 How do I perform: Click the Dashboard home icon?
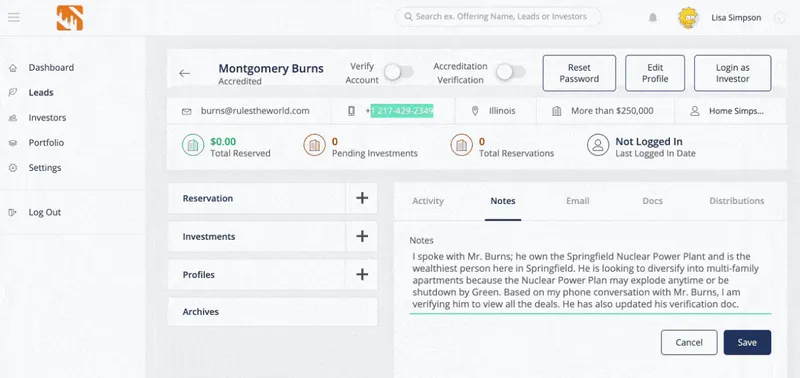coord(13,68)
